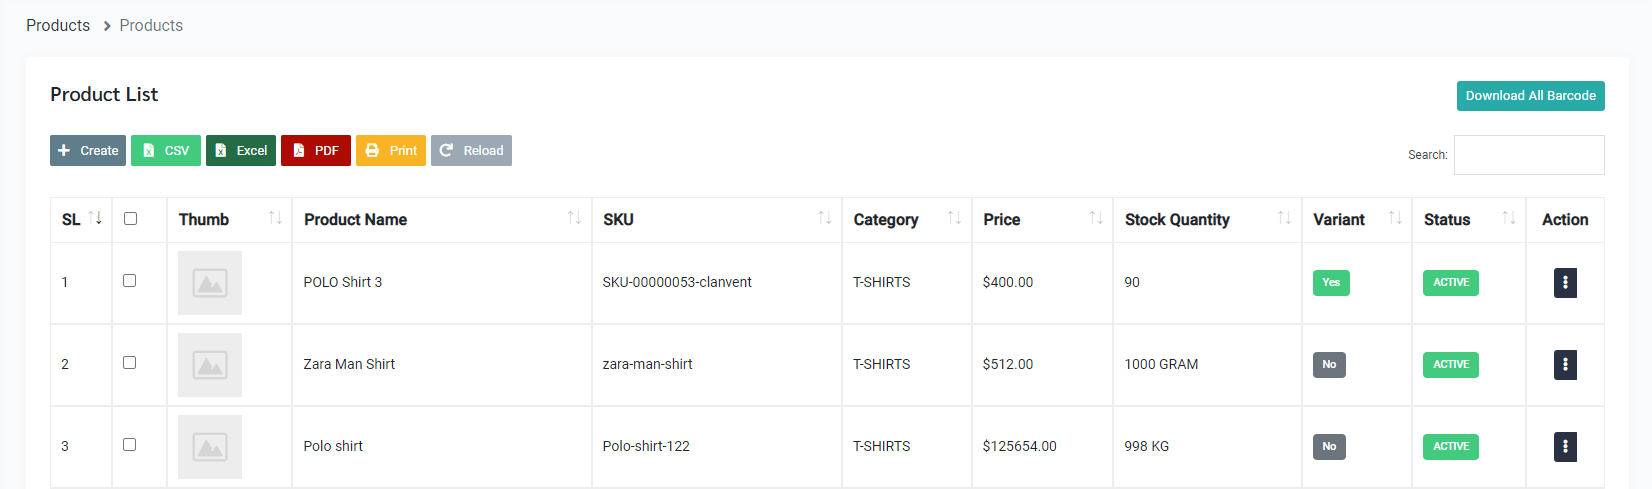Focus the Search input field
This screenshot has width=1652, height=489.
click(1528, 155)
